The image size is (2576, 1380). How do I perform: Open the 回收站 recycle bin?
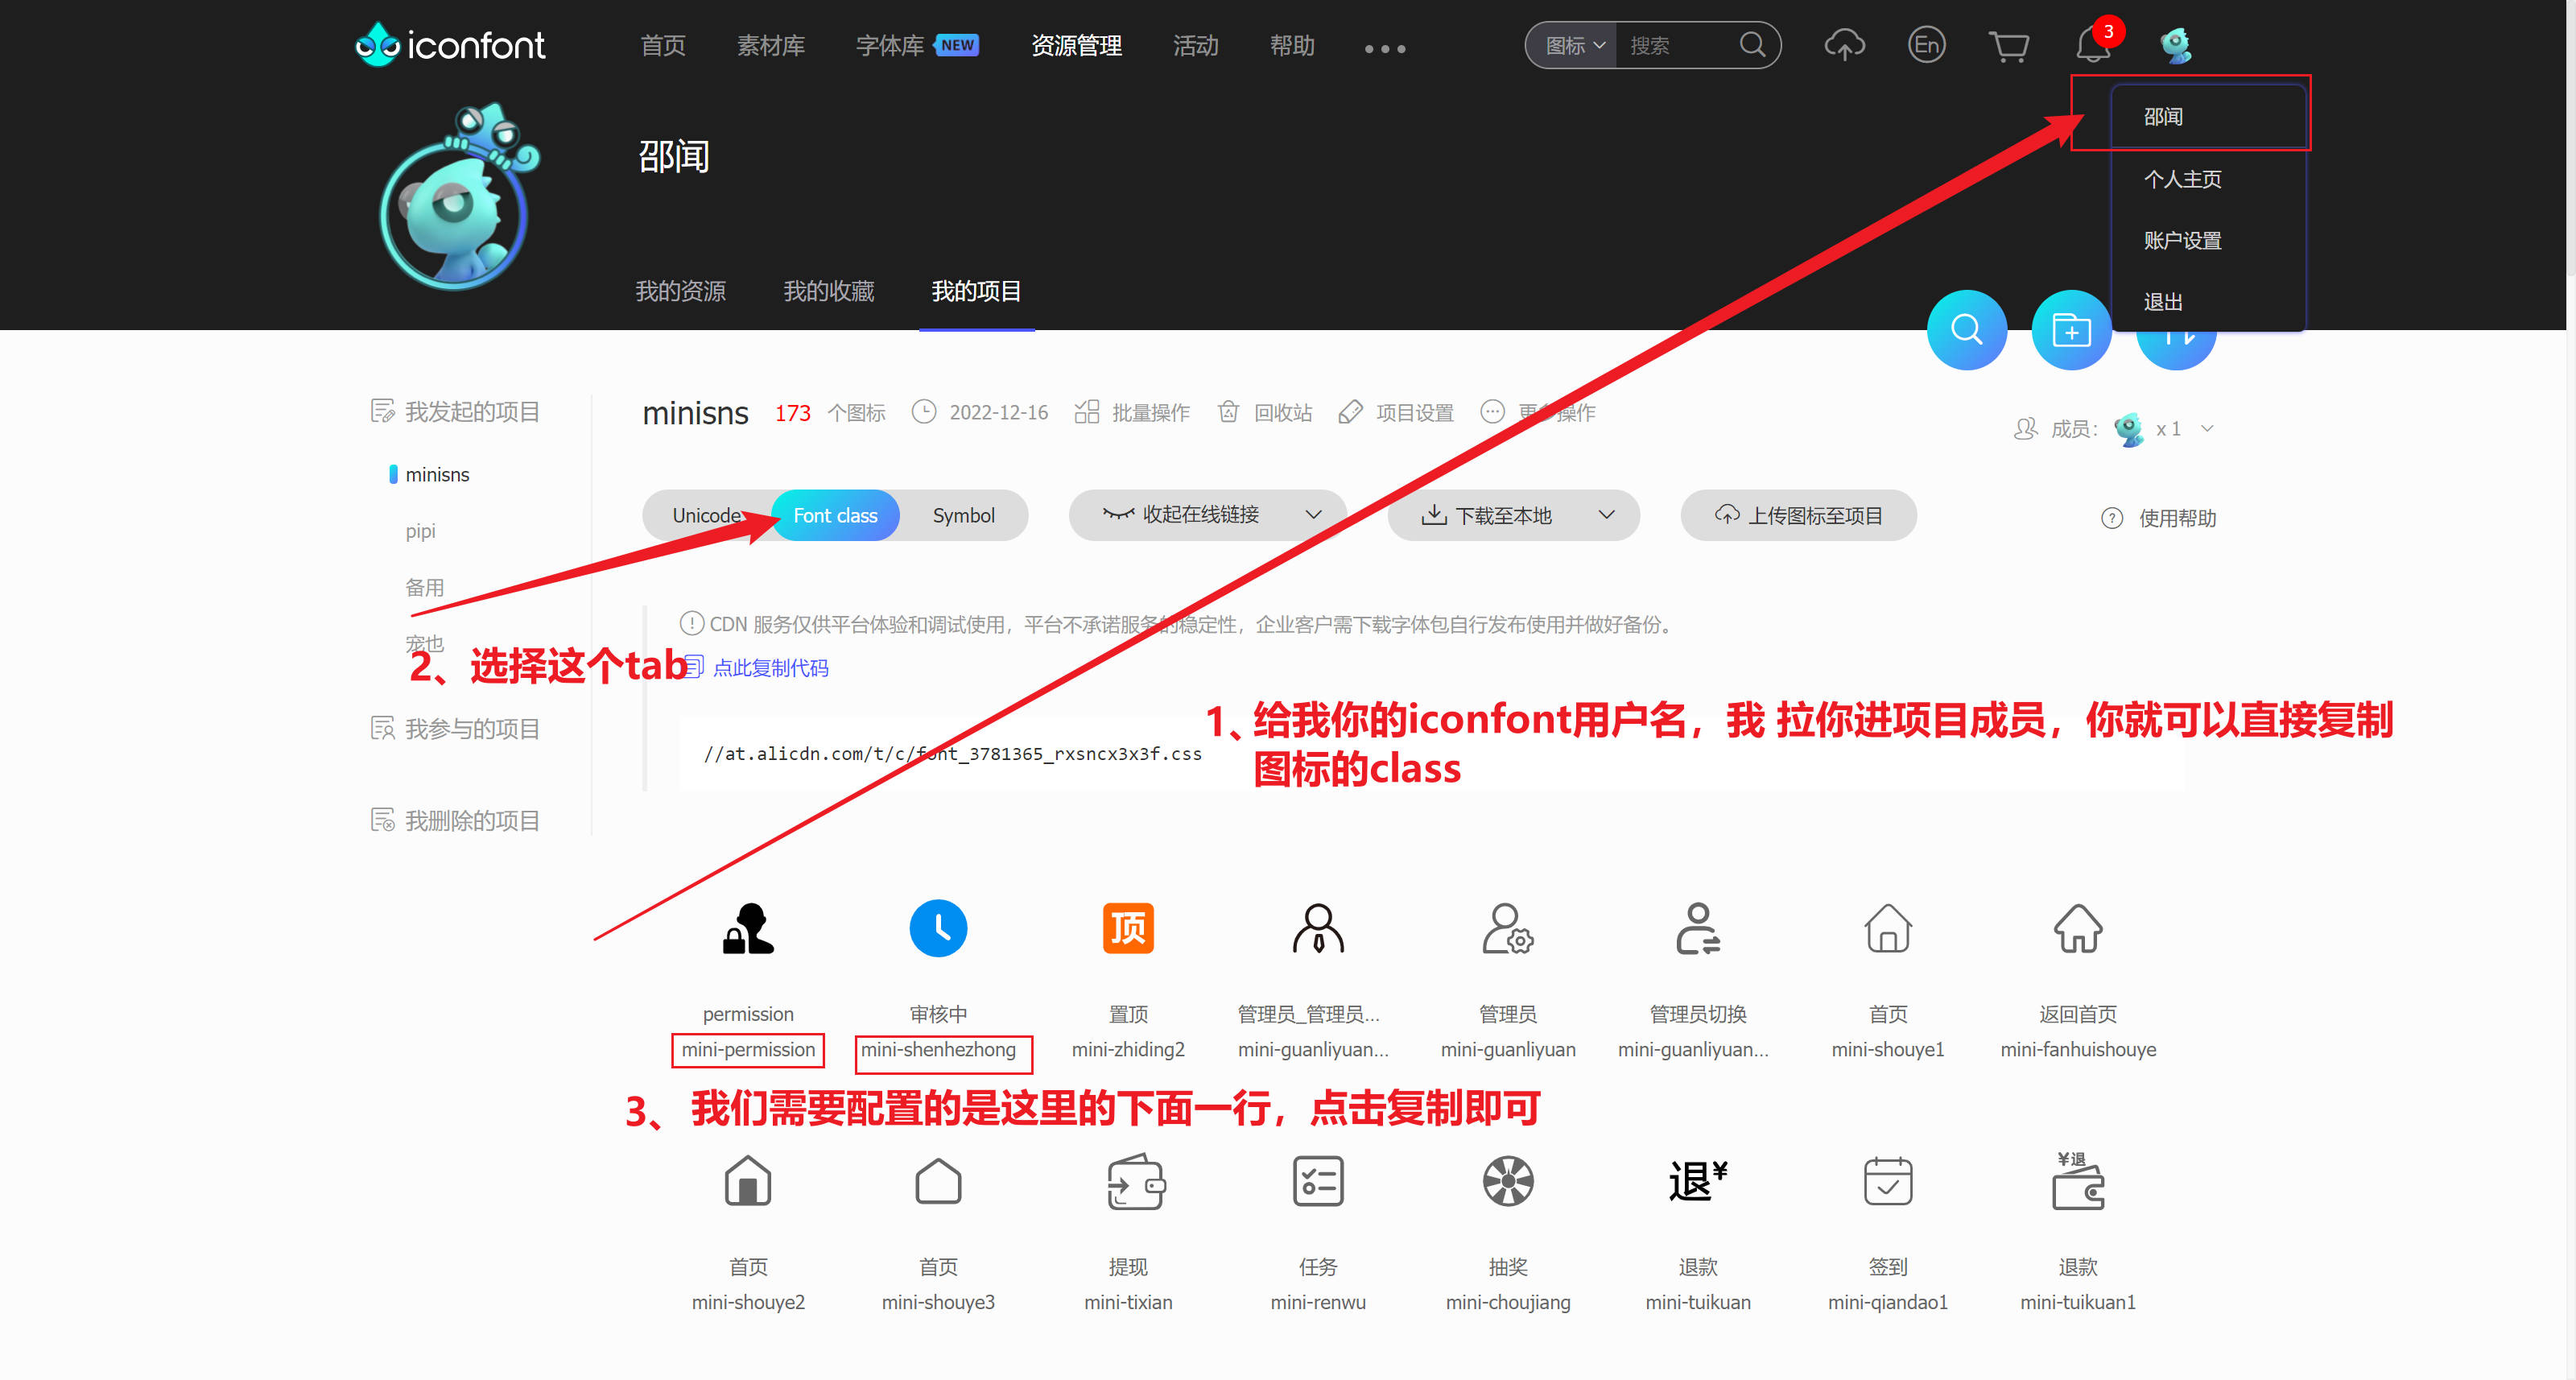[1264, 412]
